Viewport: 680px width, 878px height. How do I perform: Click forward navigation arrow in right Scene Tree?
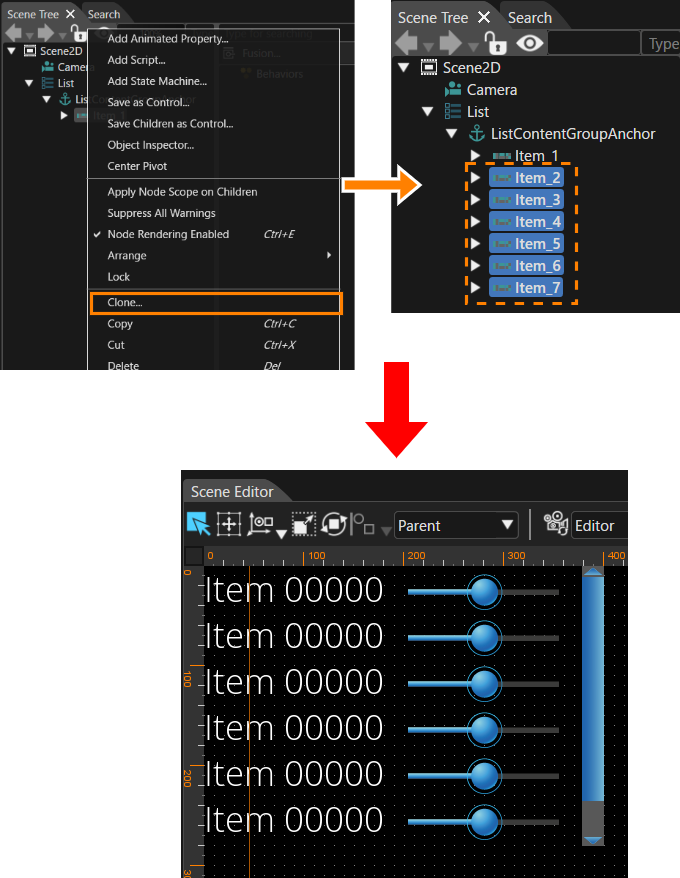click(x=451, y=43)
